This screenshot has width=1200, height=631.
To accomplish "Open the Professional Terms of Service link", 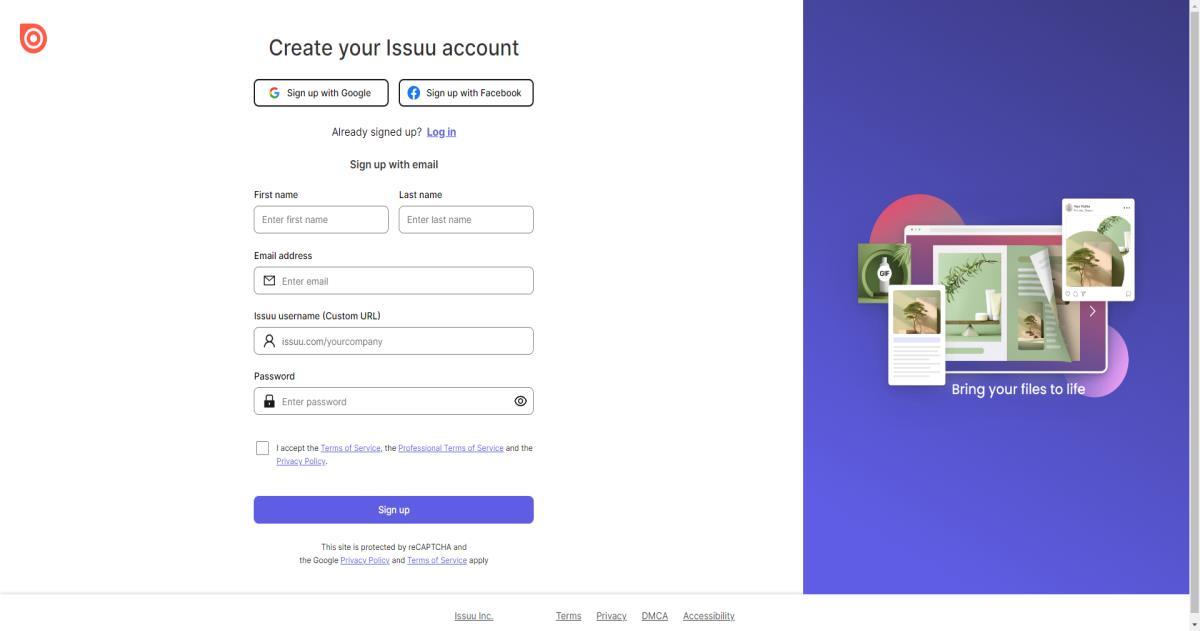I will pyautogui.click(x=450, y=448).
